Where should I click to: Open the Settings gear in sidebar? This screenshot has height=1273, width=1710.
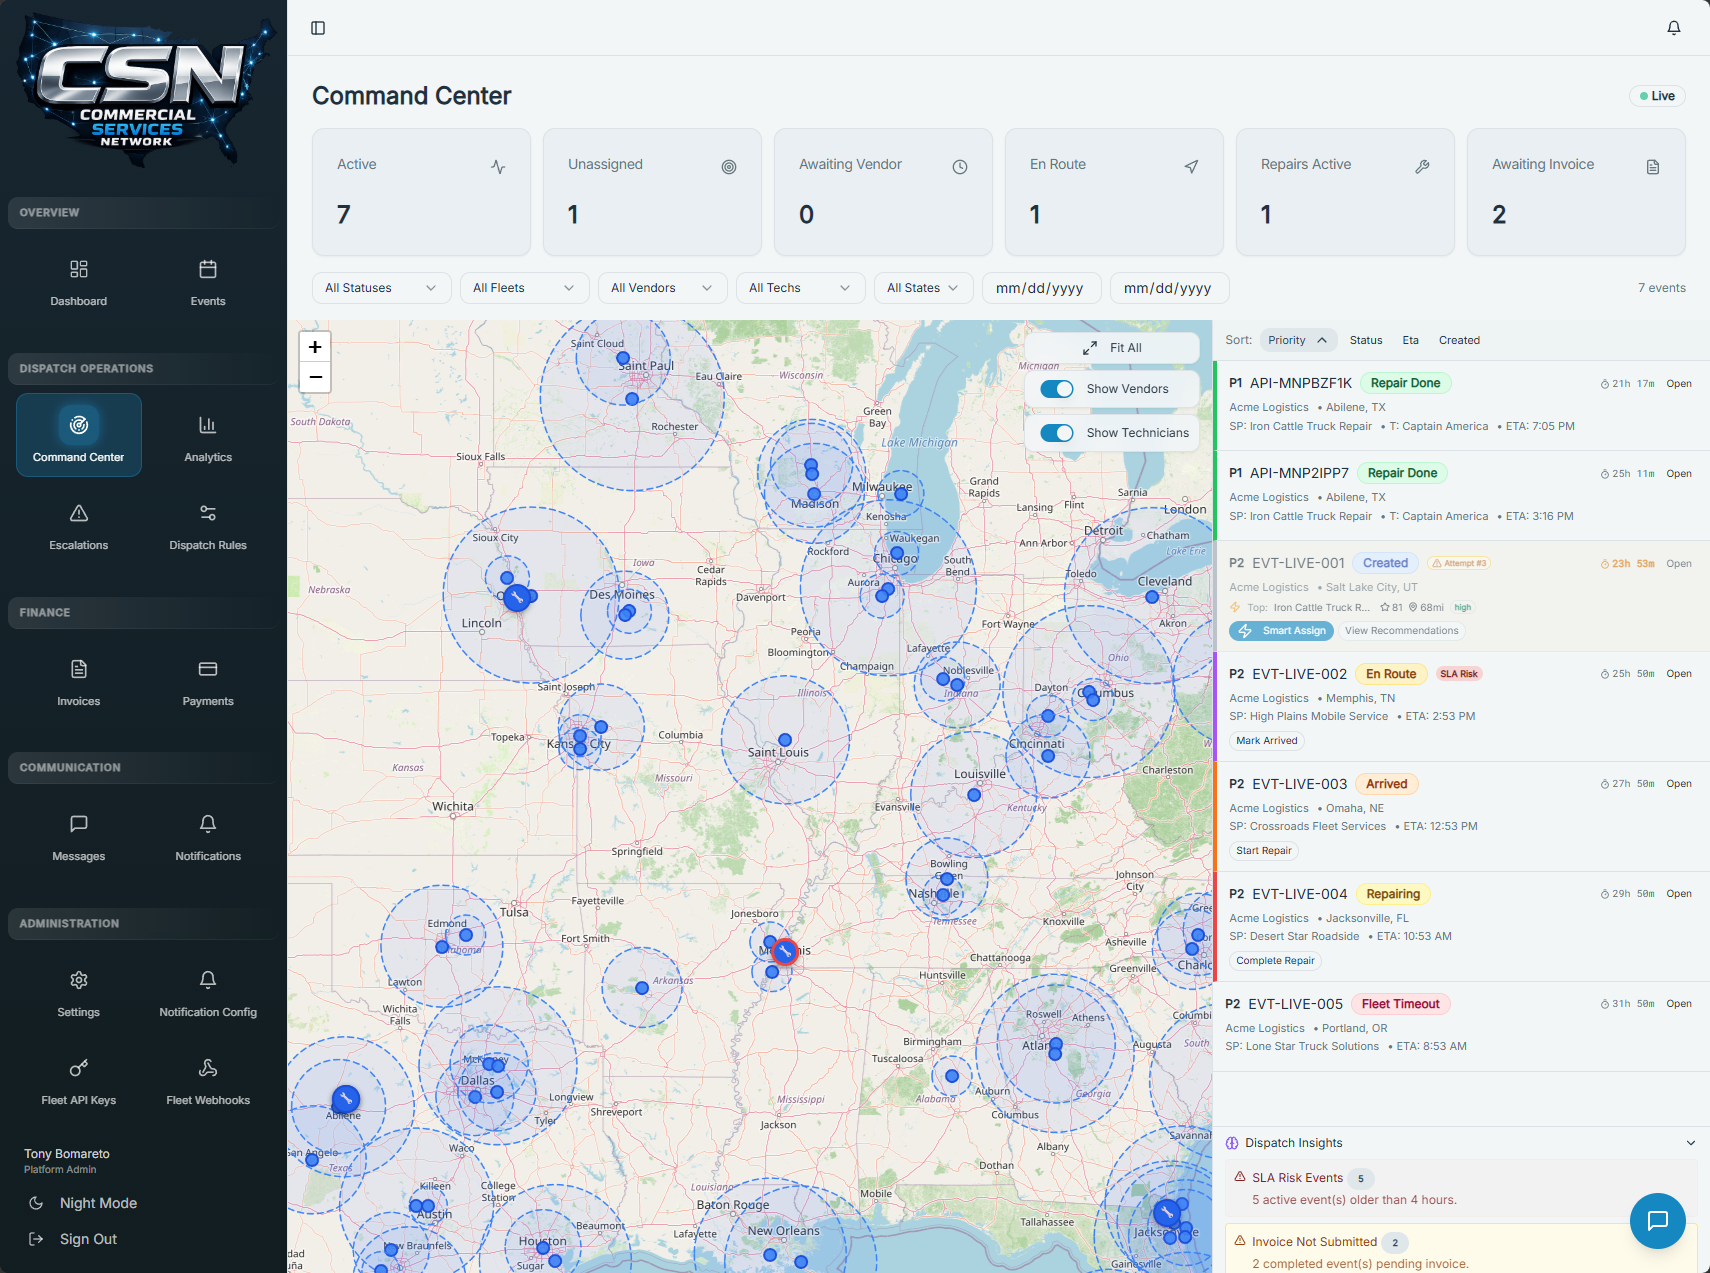(x=79, y=980)
